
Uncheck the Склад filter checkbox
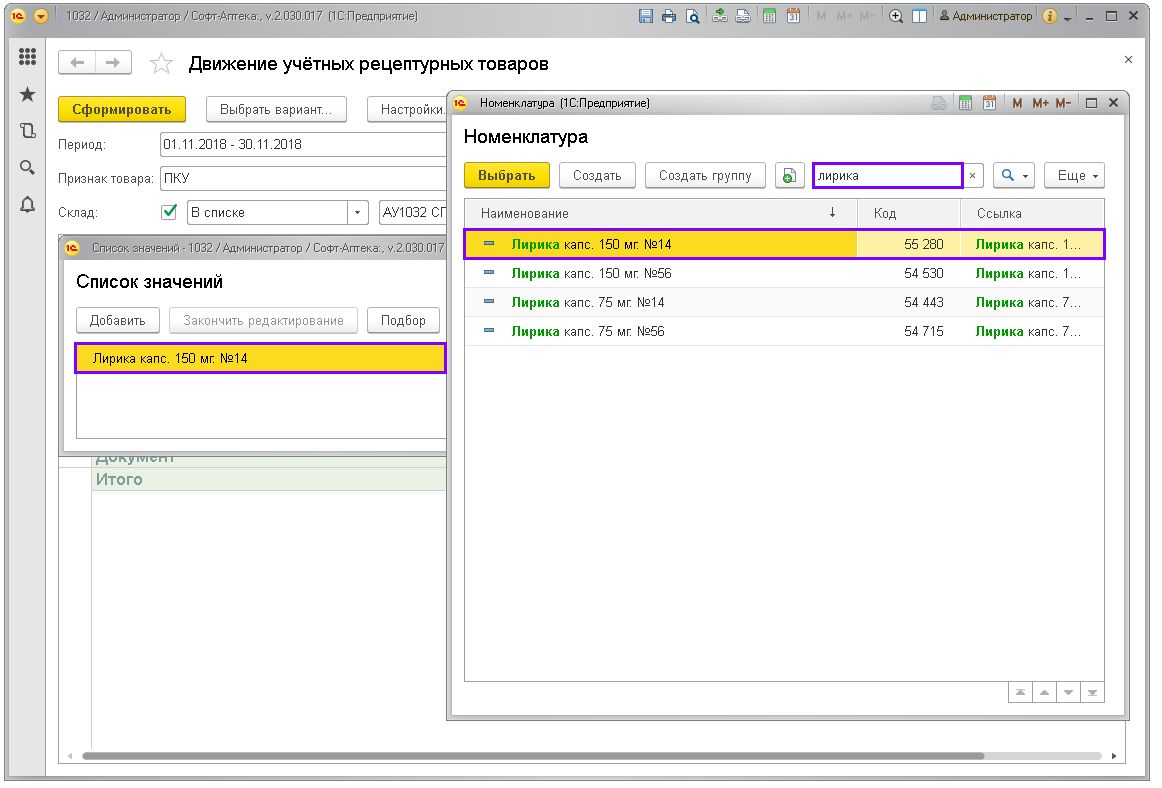(169, 212)
